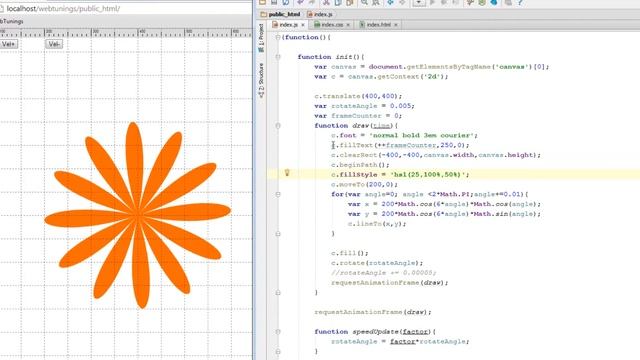Viewport: 640px width, 360px height.
Task: Click the Synchronize toolbar icon
Action: click(286, 2)
